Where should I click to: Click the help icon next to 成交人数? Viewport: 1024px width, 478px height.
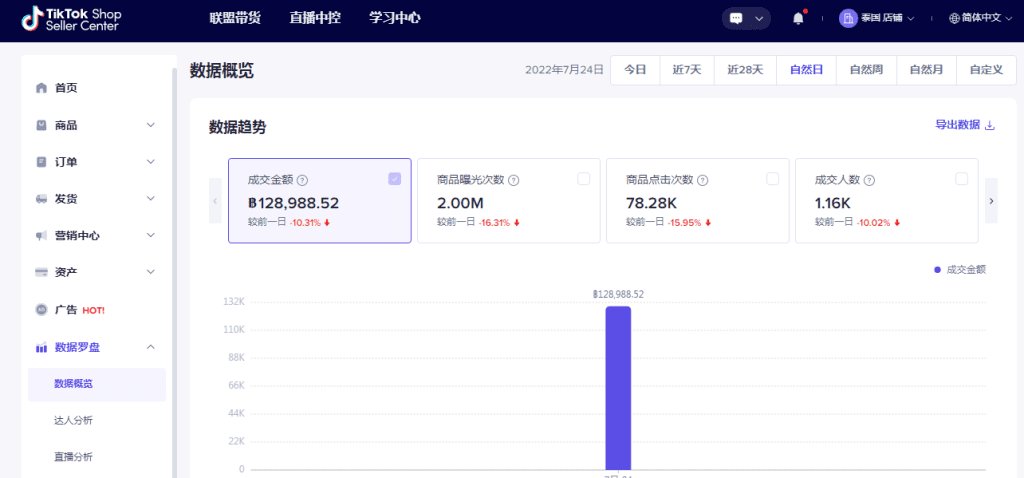(869, 180)
